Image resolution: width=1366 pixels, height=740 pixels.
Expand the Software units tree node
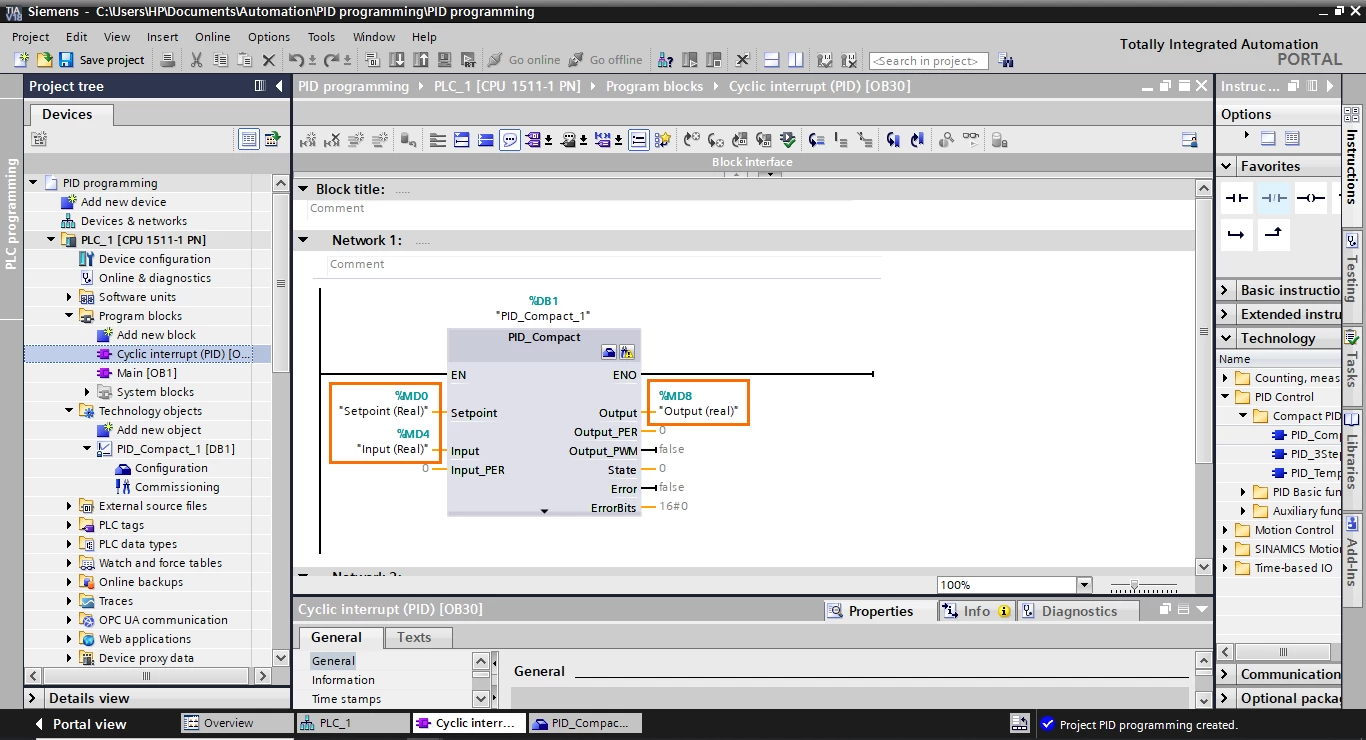tap(69, 297)
